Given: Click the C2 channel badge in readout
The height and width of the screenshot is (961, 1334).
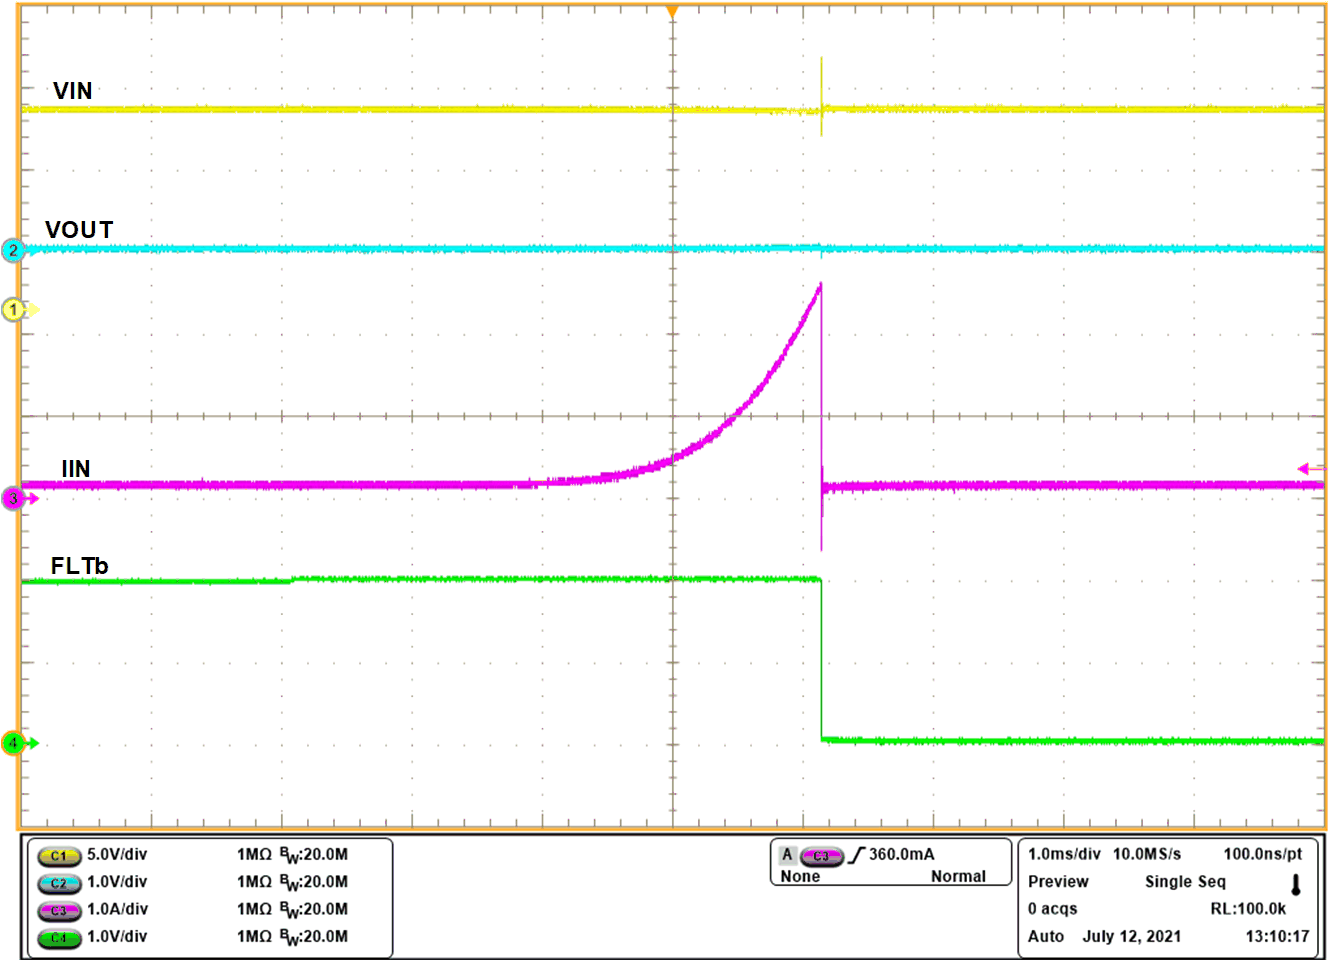Looking at the screenshot, I should [x=59, y=883].
